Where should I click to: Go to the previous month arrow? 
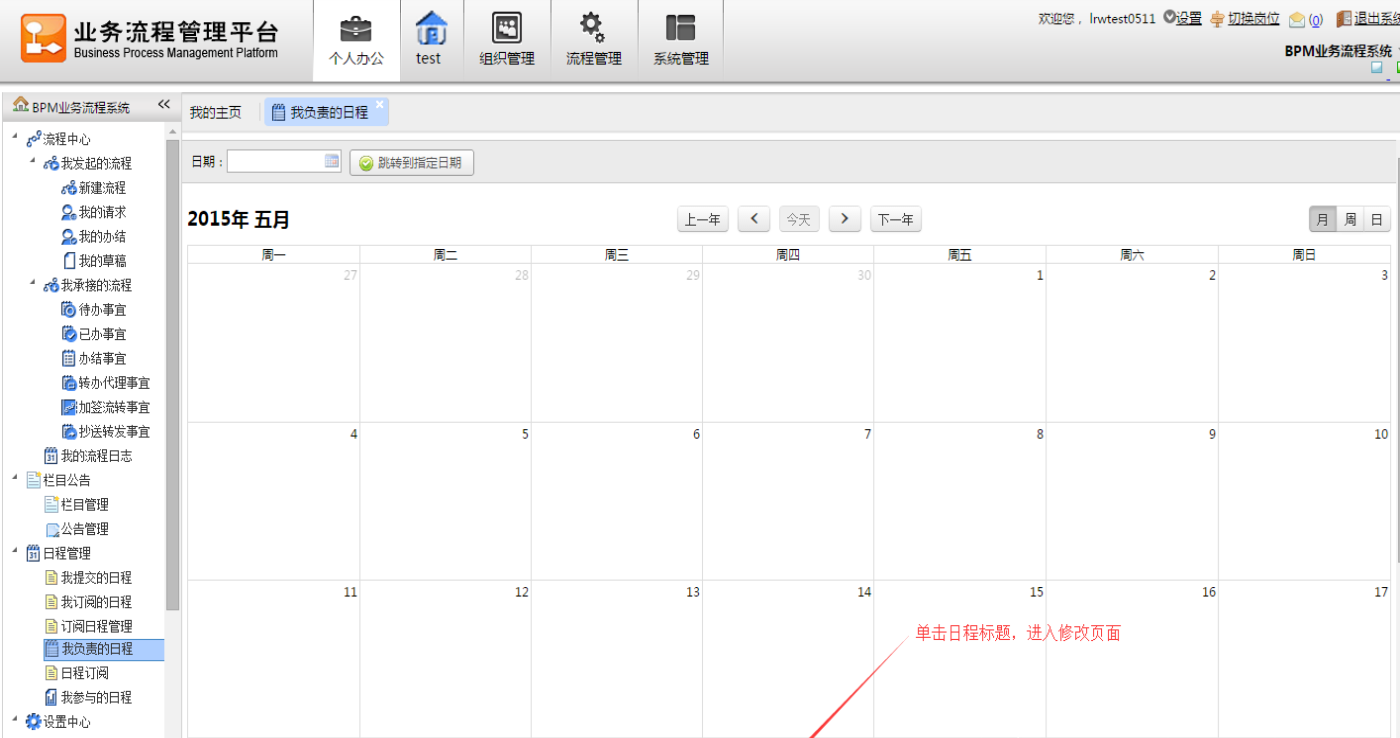coord(754,220)
